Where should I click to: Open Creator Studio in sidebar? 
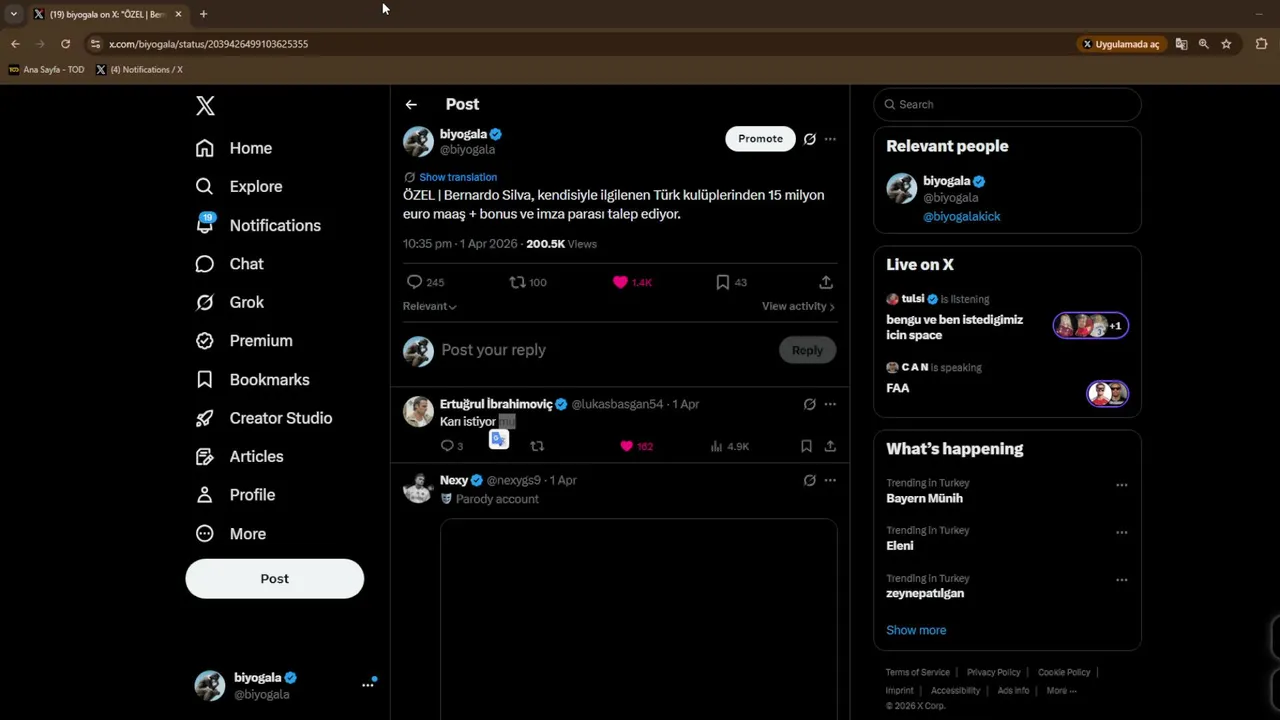coord(264,418)
